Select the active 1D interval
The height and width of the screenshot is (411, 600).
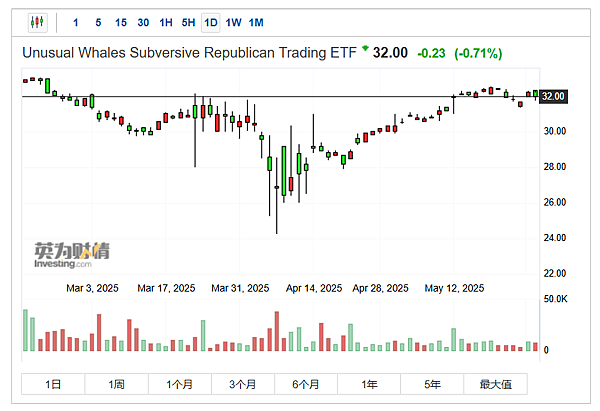[211, 23]
